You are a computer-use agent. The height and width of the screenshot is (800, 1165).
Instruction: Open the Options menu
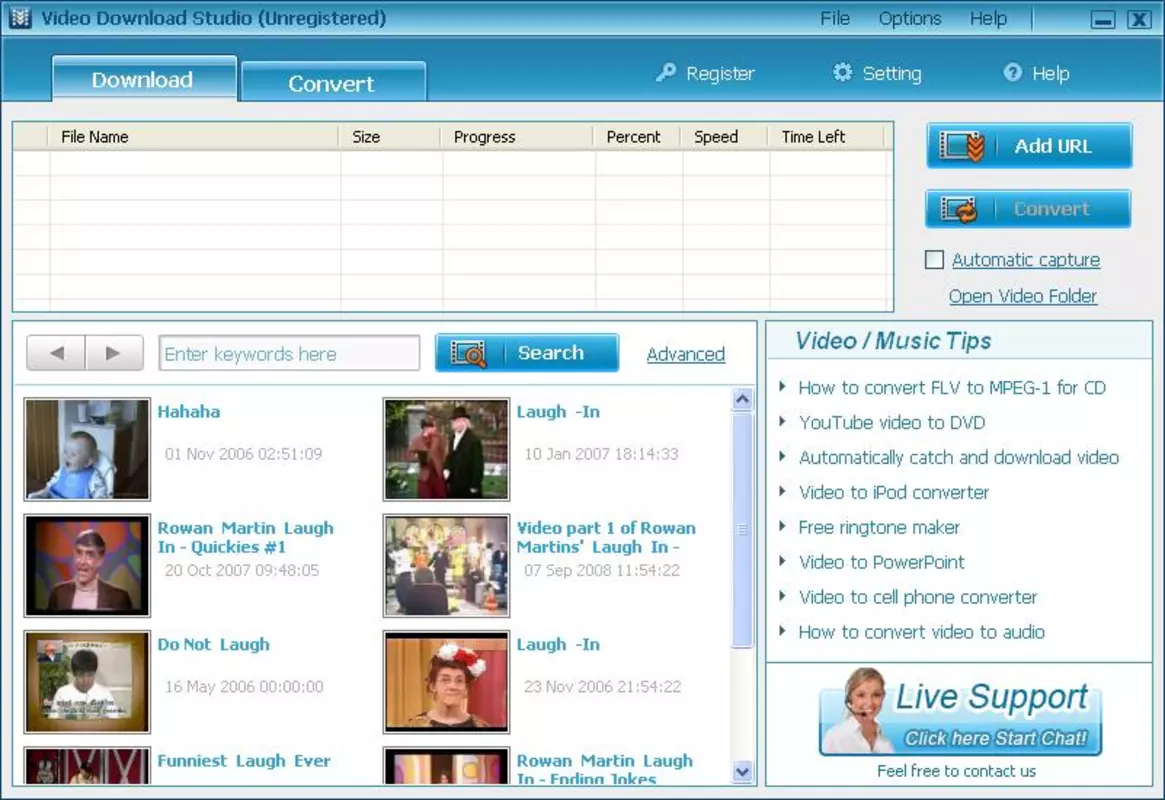[x=909, y=19]
